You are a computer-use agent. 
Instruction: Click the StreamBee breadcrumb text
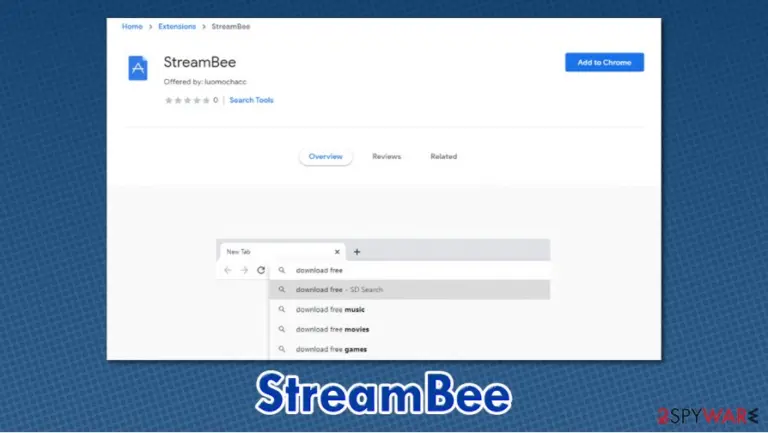pos(231,26)
